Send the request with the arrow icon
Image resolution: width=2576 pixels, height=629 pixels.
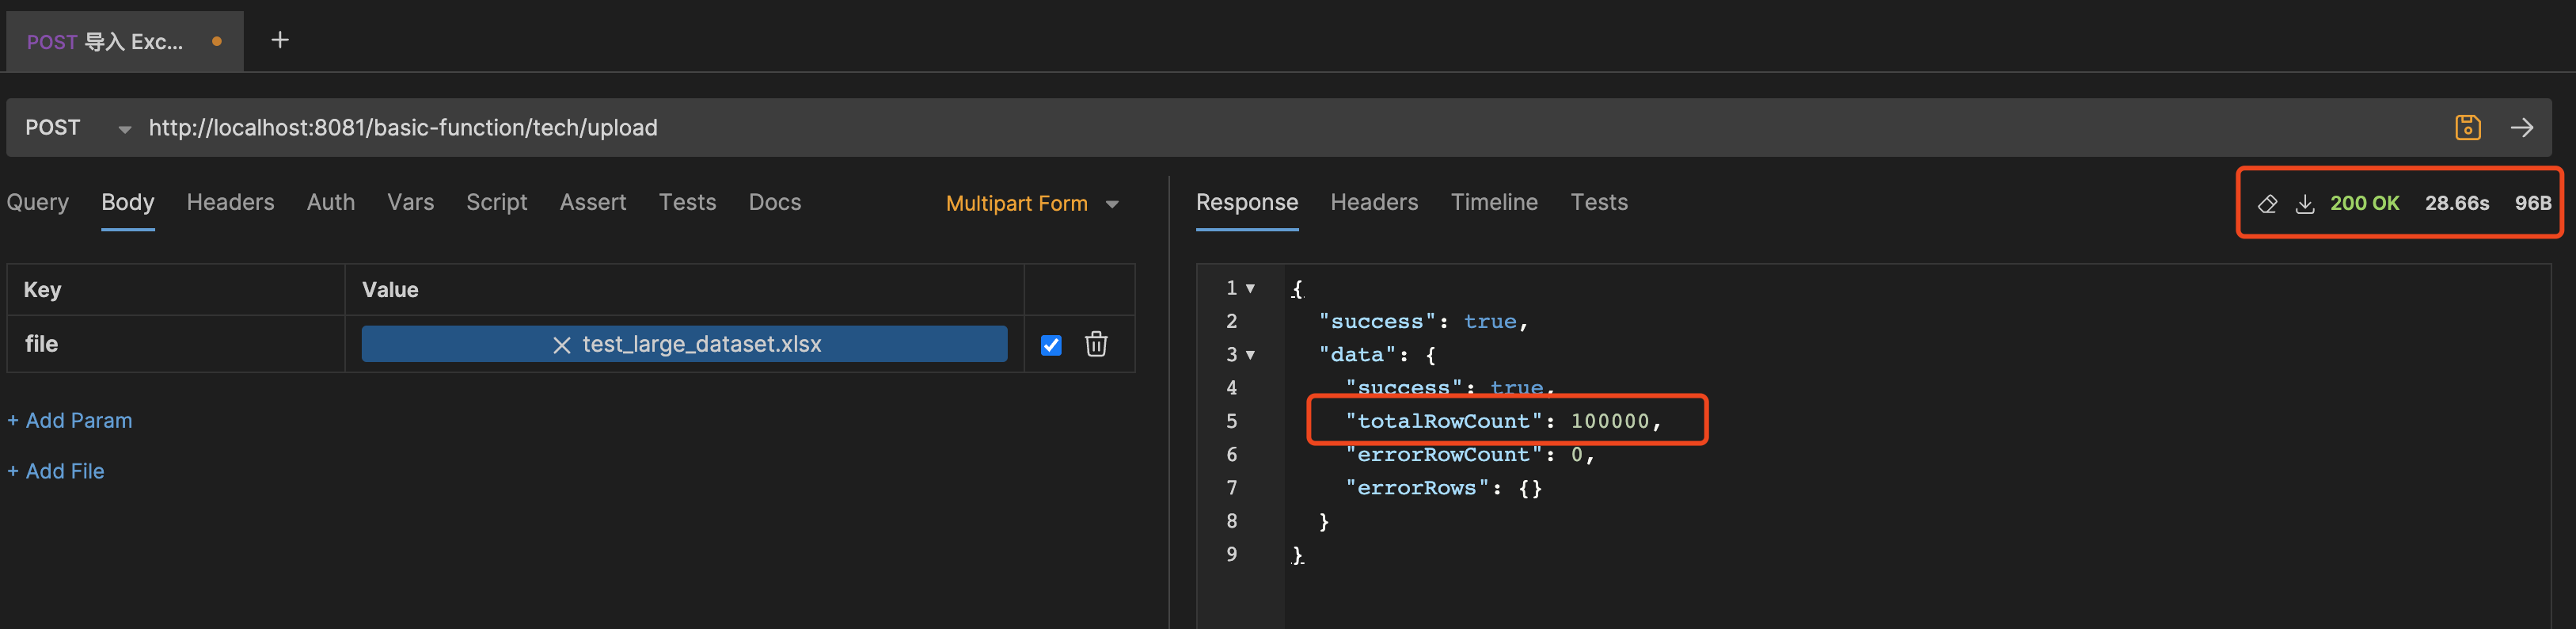(x=2521, y=127)
